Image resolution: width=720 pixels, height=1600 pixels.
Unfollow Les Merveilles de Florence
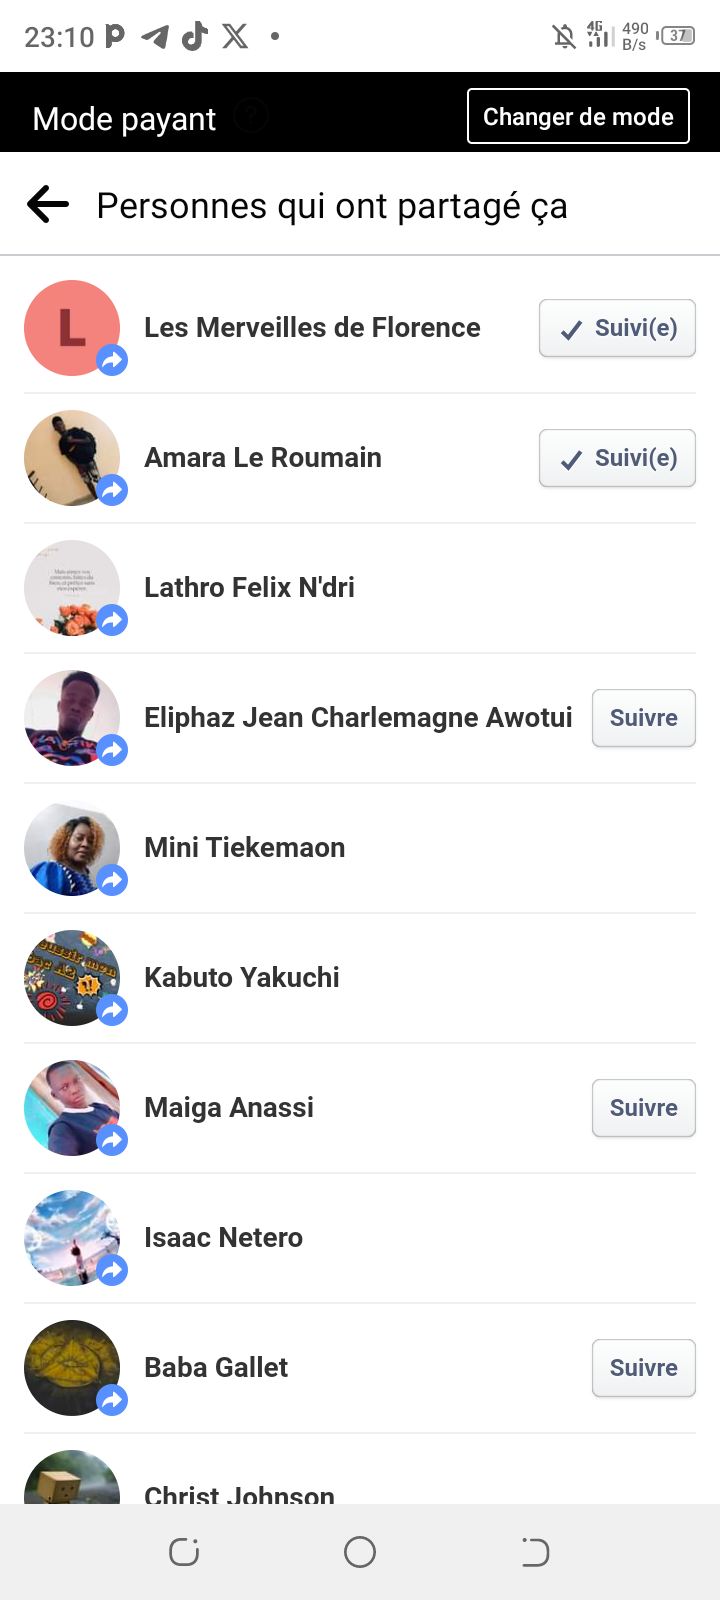[617, 328]
